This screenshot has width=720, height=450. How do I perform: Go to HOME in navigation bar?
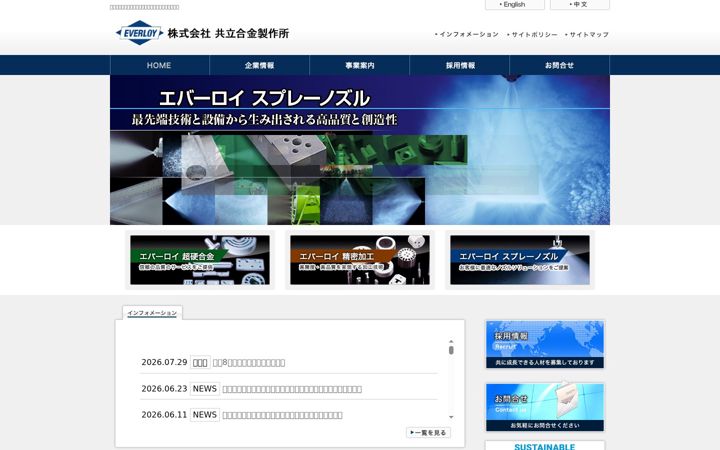(x=159, y=65)
